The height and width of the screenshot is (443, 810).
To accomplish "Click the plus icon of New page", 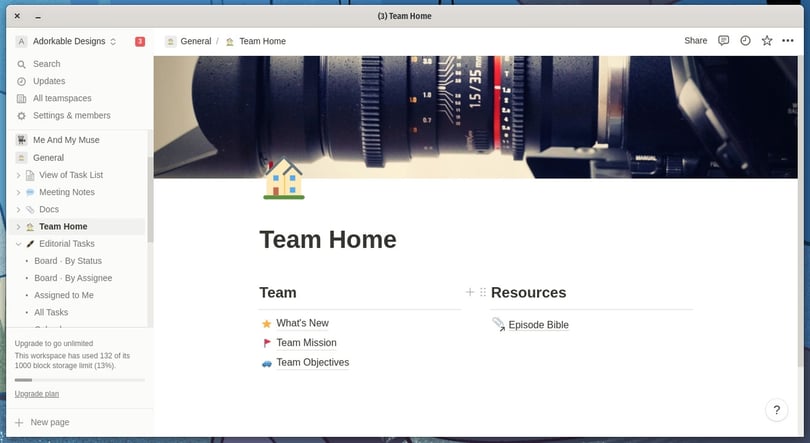I will click(19, 422).
